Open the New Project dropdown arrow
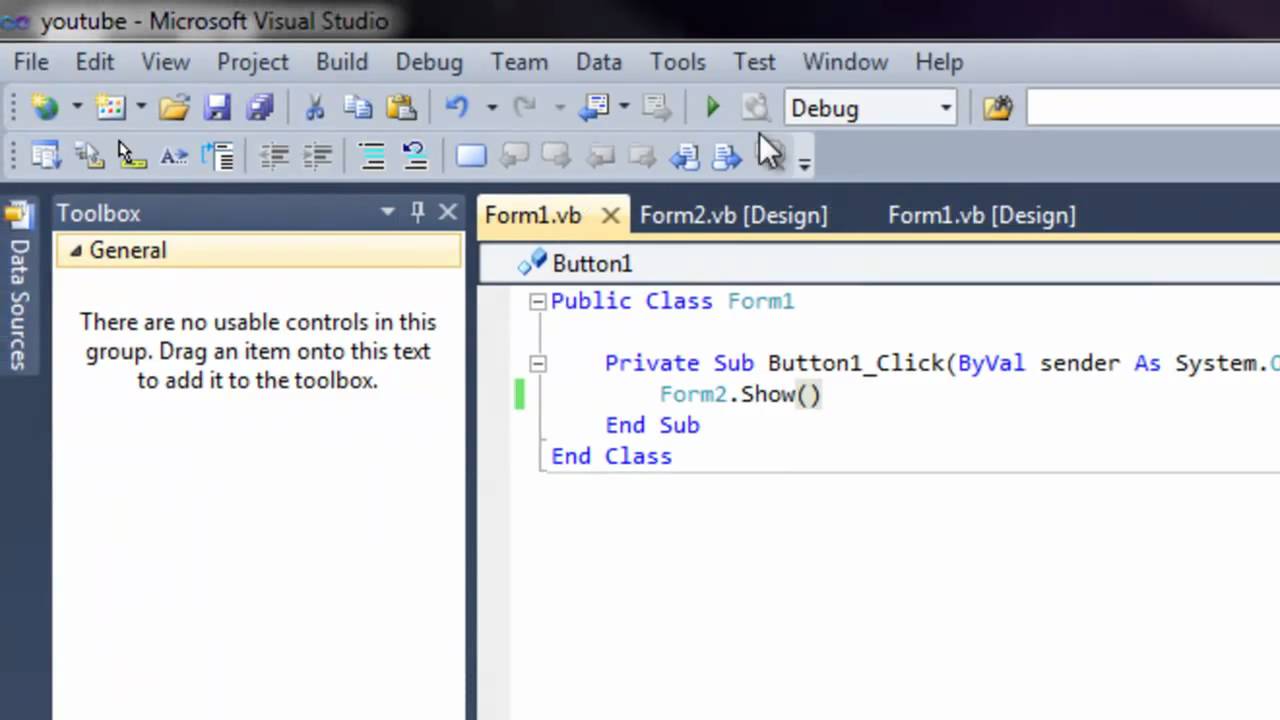1280x720 pixels. tap(76, 107)
